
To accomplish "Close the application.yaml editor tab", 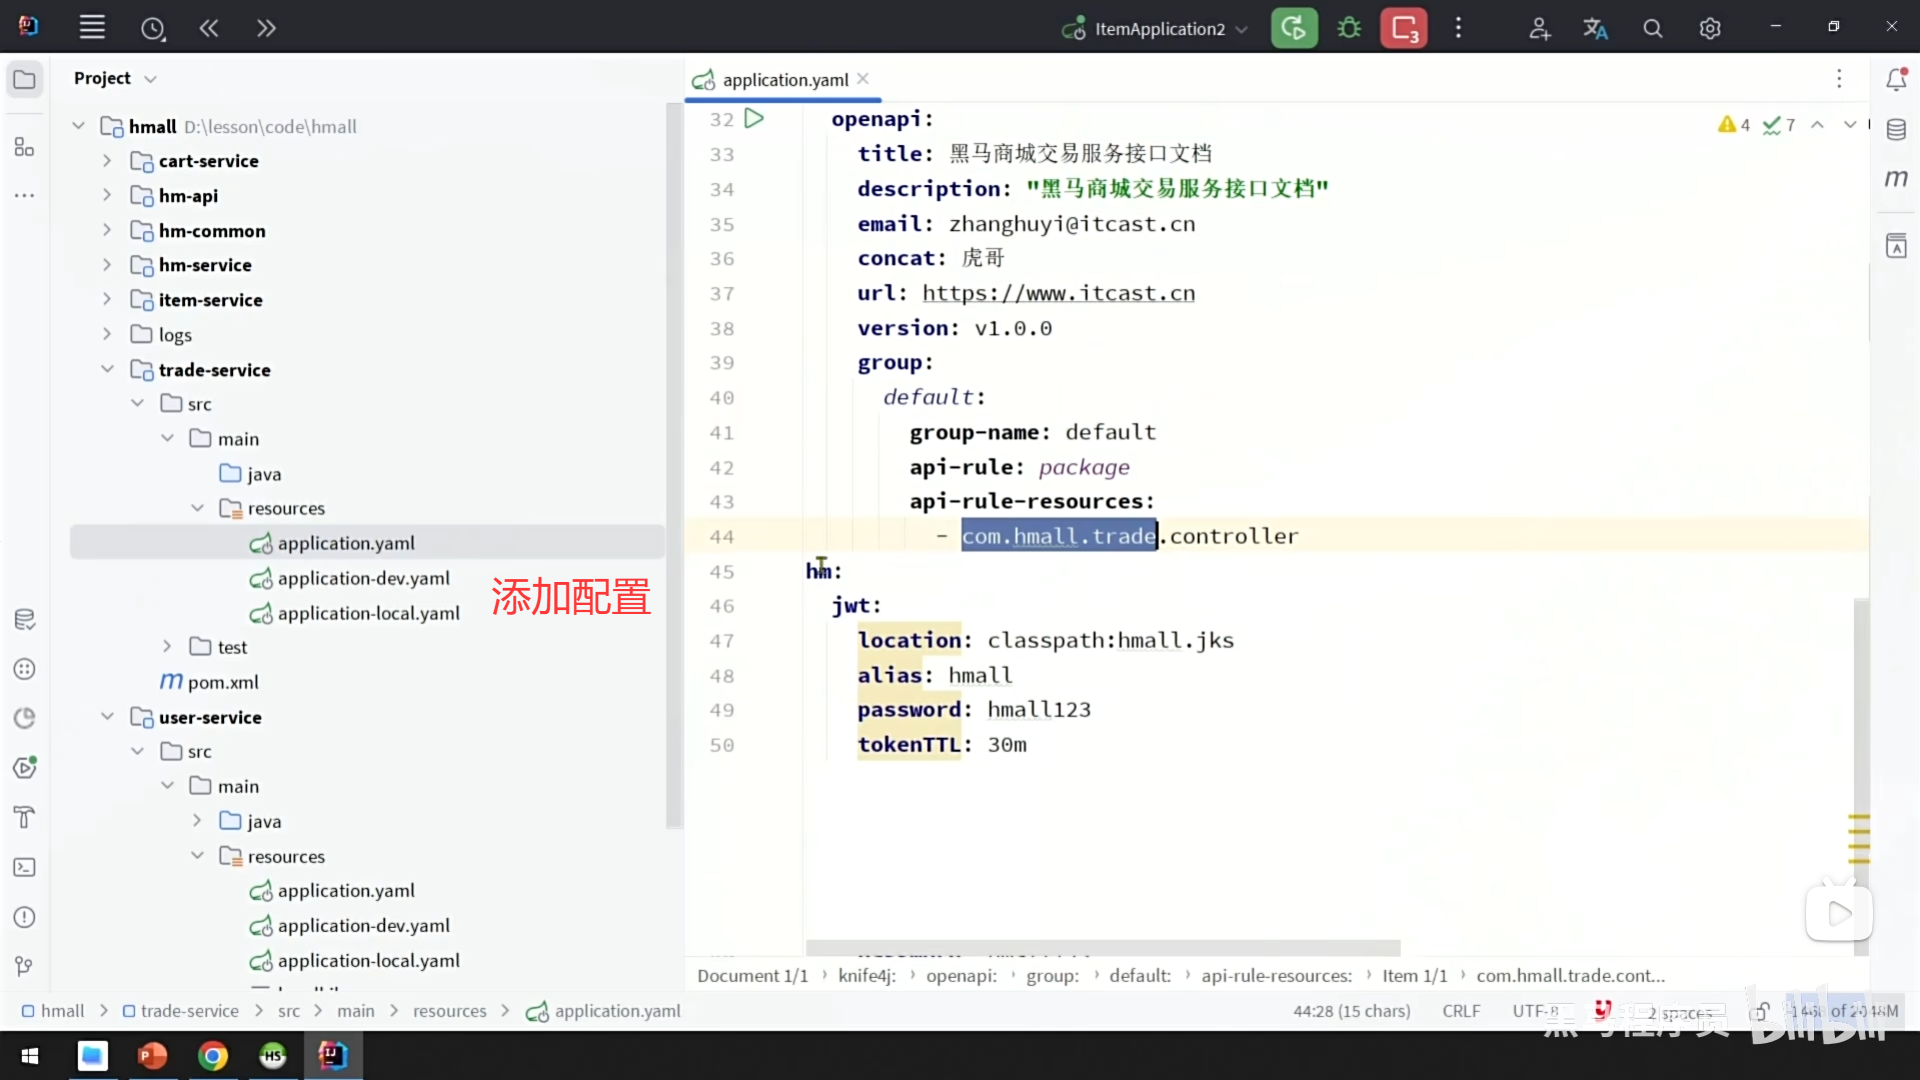I will pyautogui.click(x=863, y=79).
